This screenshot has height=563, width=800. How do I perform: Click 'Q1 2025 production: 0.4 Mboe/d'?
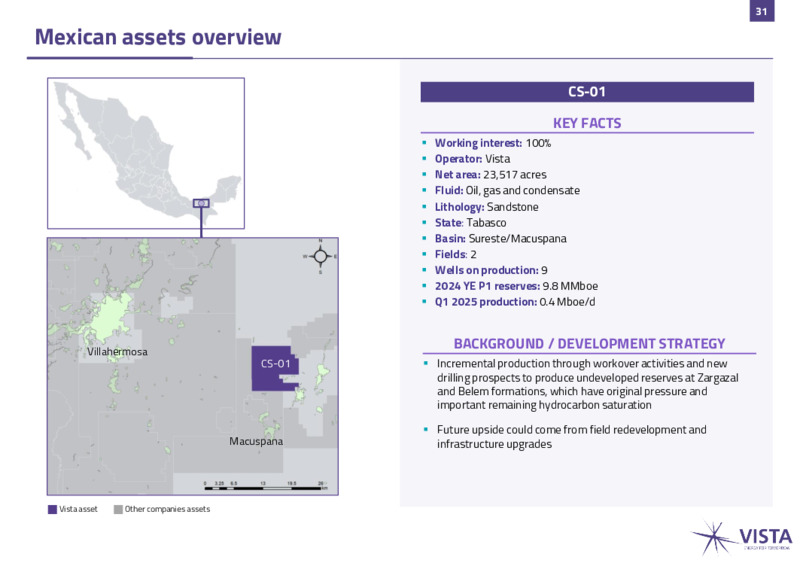(x=515, y=302)
